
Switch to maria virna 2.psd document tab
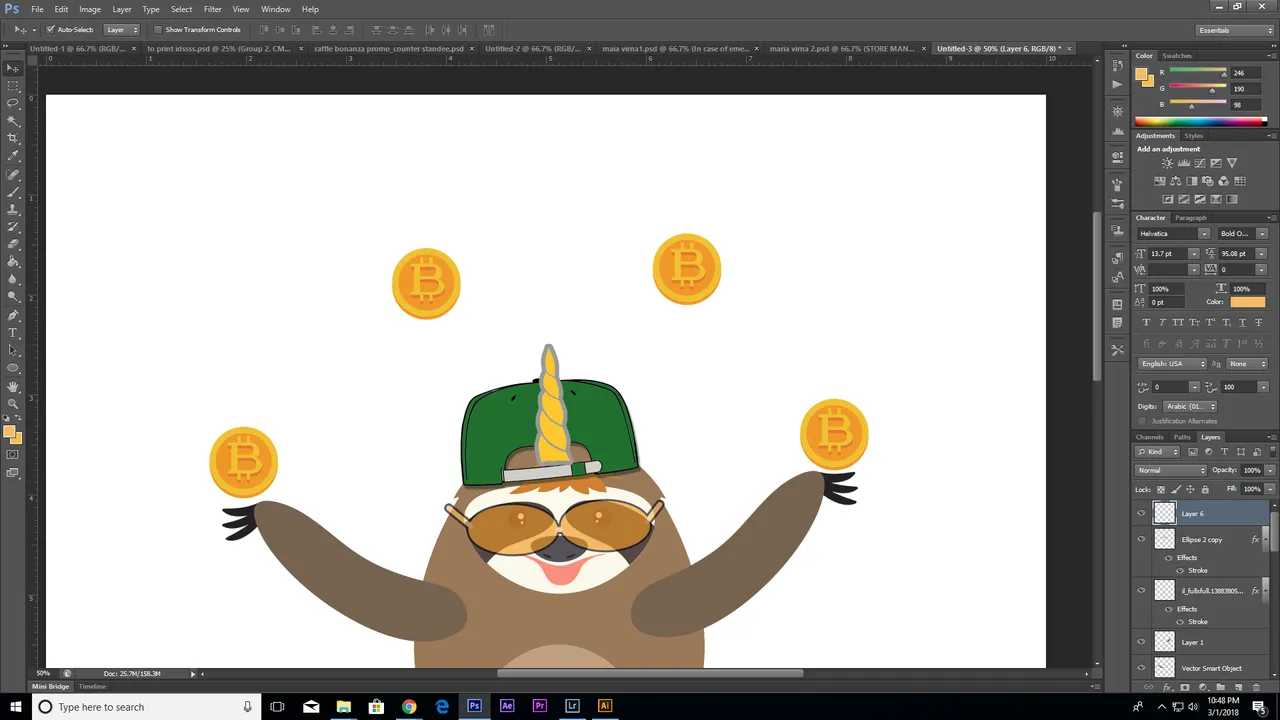[841, 48]
